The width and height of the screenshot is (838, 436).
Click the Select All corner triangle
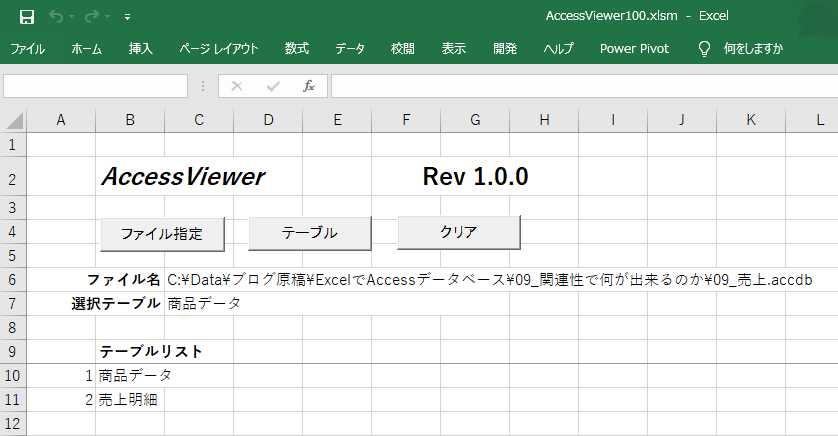[14, 121]
